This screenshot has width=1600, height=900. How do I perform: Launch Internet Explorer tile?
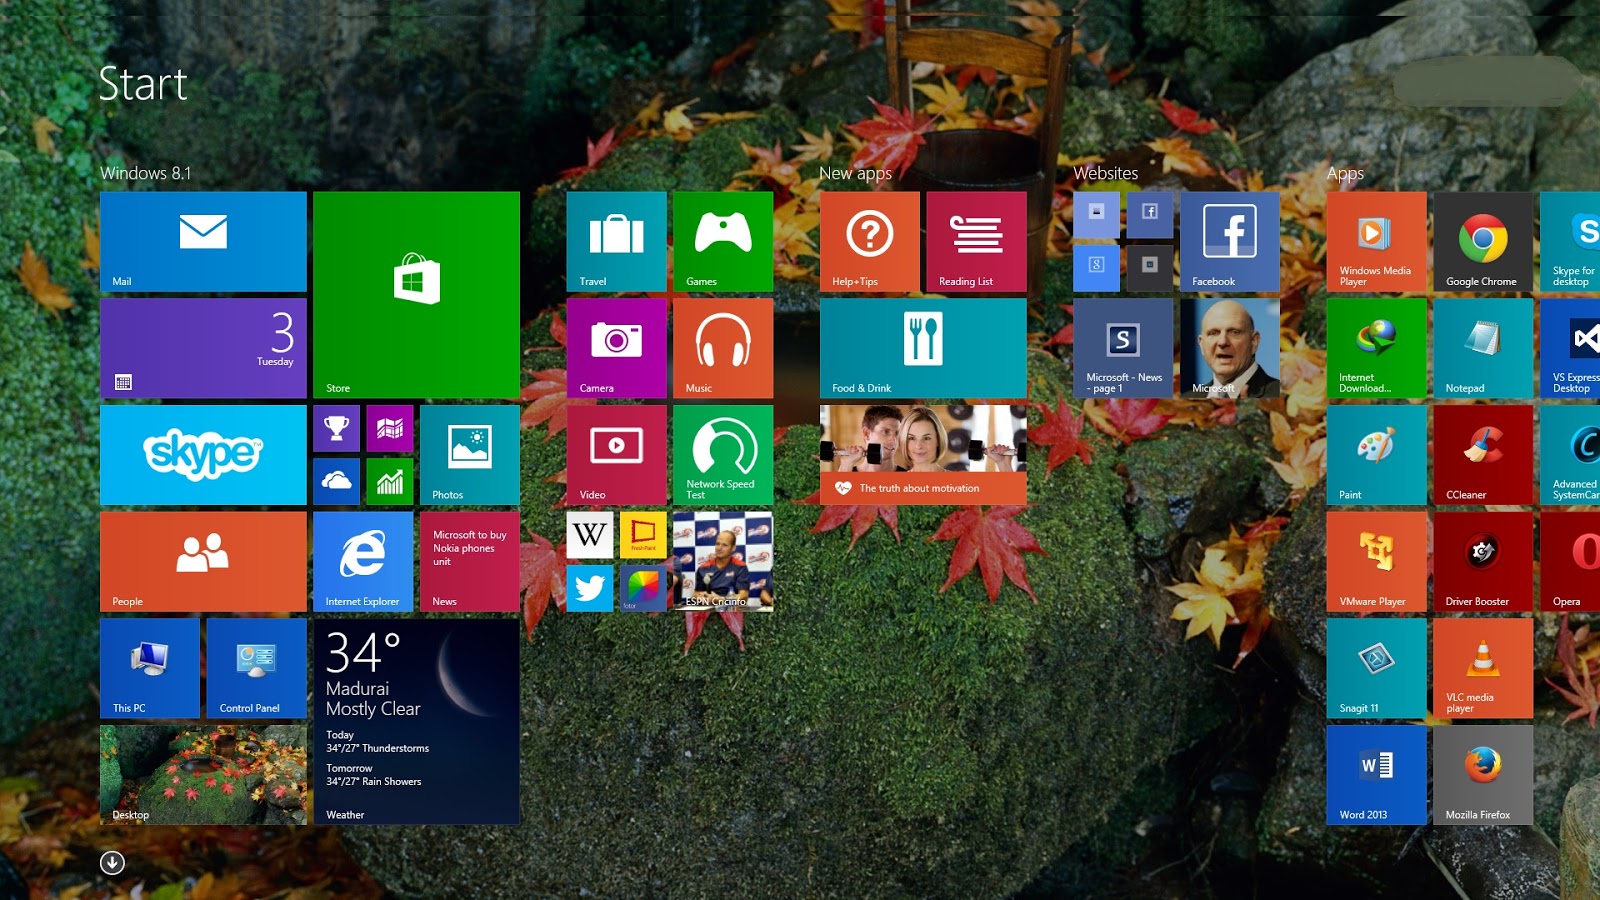[x=363, y=562]
